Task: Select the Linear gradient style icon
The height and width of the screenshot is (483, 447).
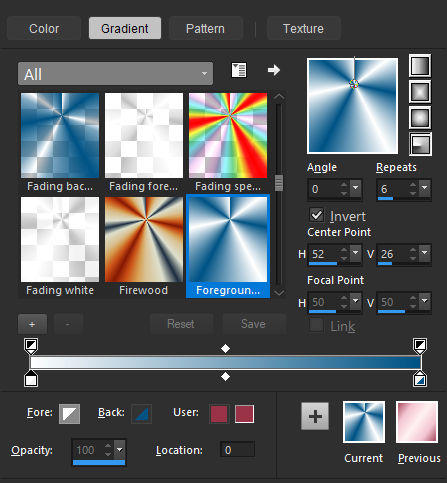Action: [420, 66]
